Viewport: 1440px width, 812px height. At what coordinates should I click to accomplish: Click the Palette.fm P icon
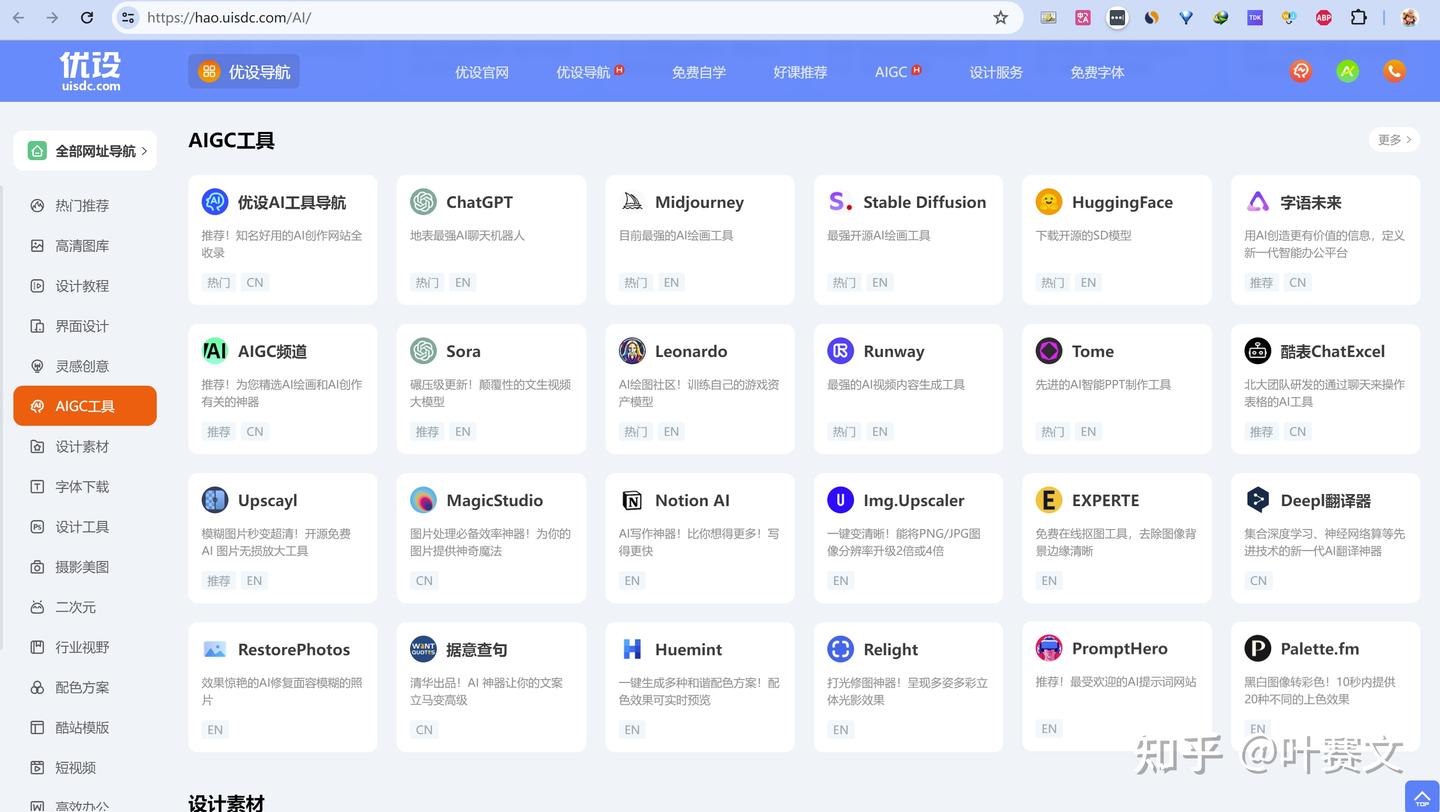pyautogui.click(x=1258, y=648)
